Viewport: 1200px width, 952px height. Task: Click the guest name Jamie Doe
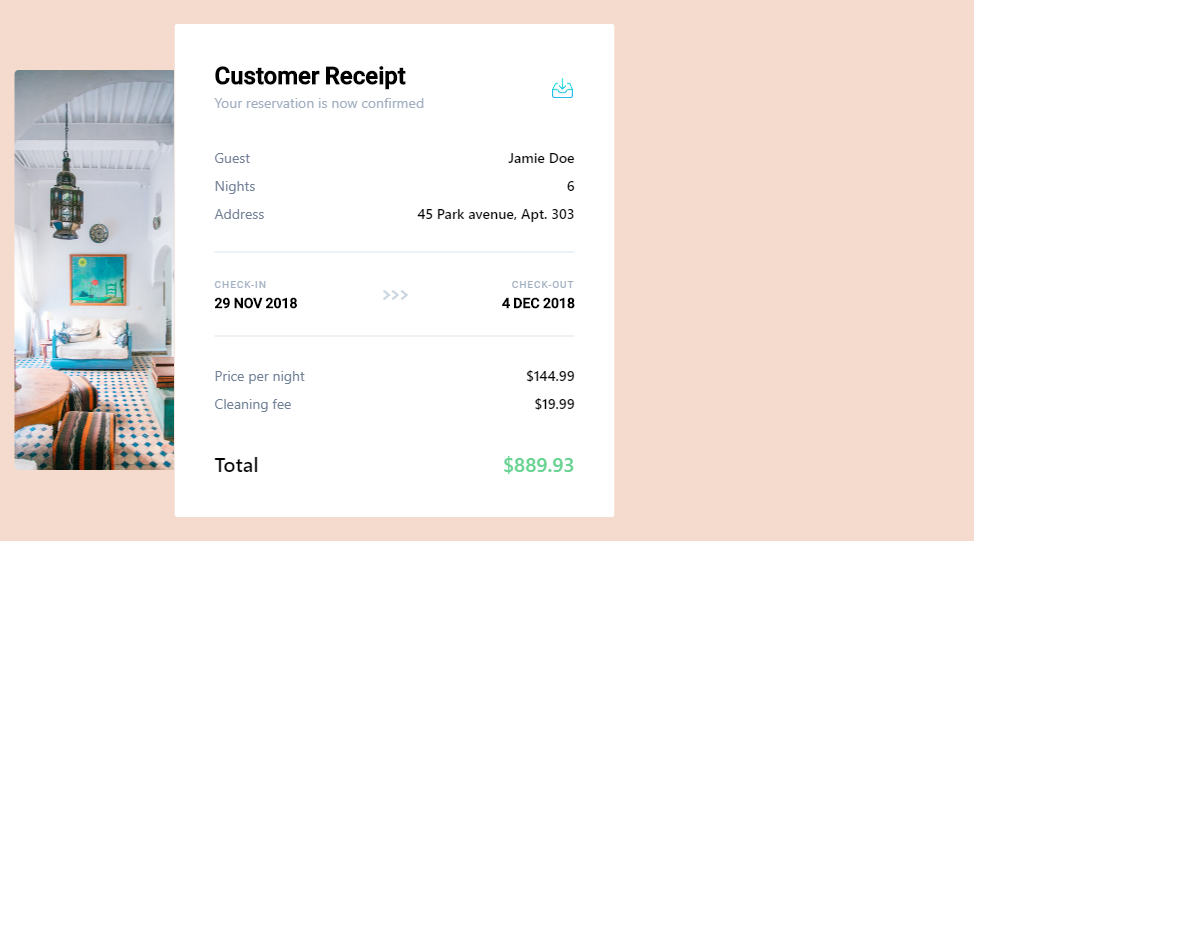[x=541, y=158]
